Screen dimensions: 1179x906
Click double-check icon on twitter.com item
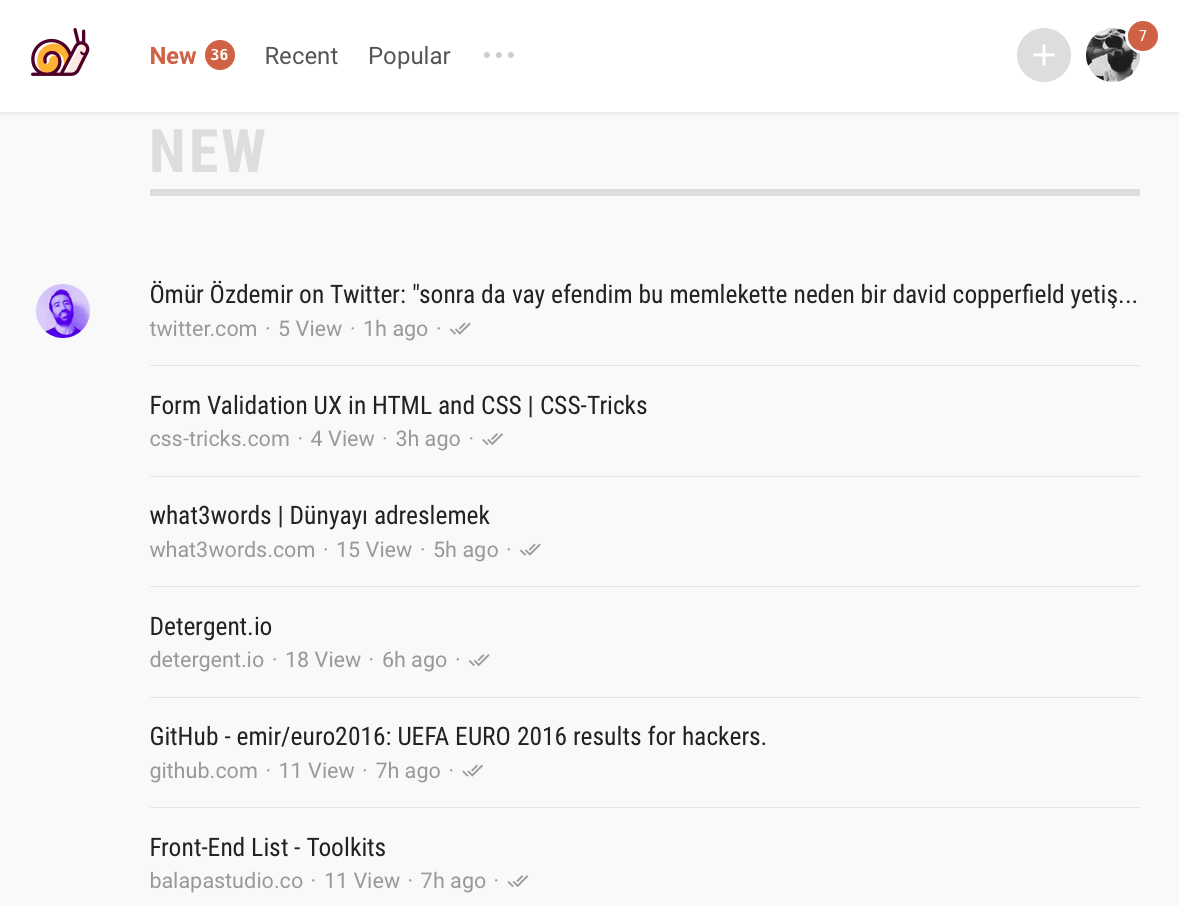click(x=460, y=329)
